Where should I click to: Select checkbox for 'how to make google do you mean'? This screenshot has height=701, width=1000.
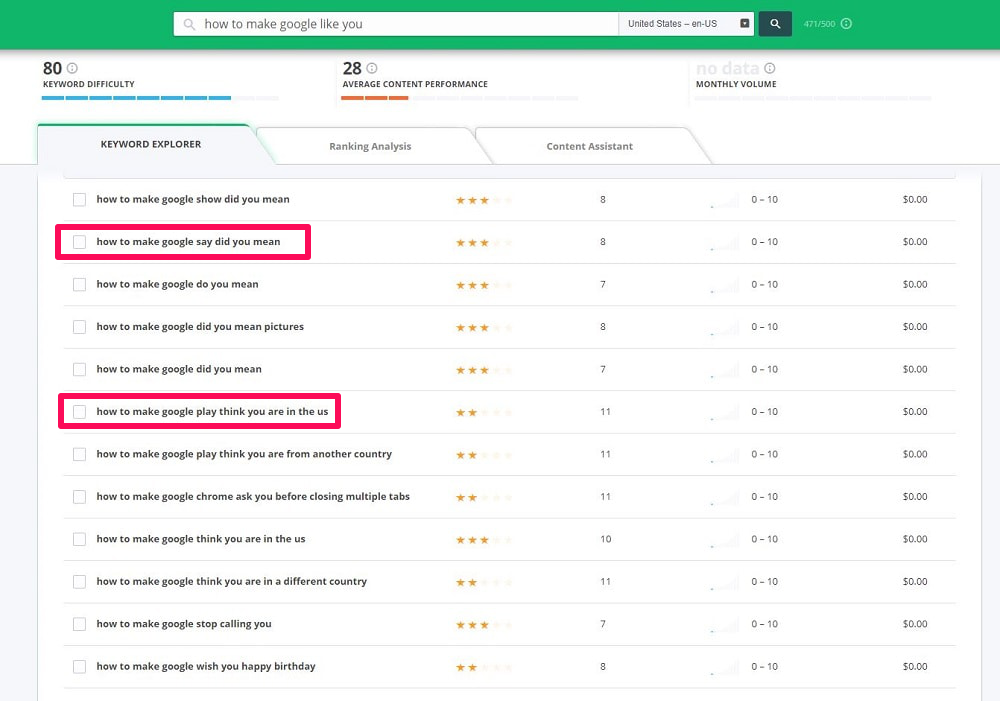(x=79, y=284)
